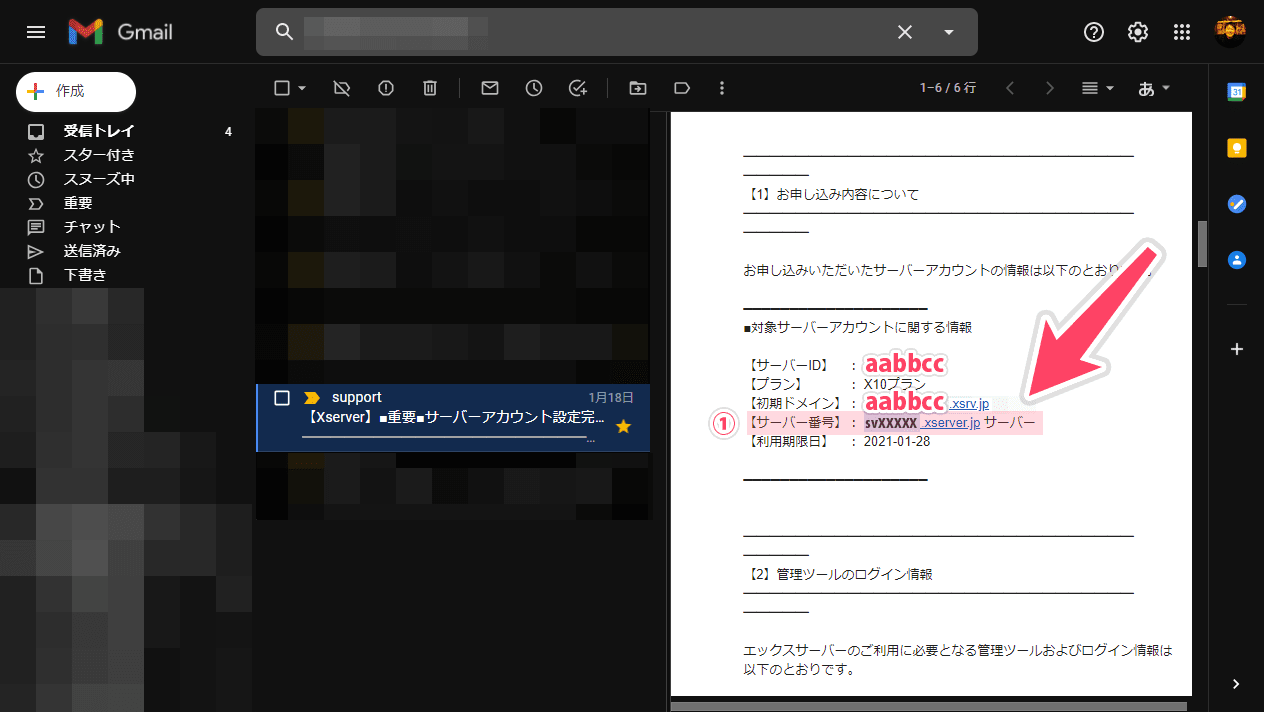
Task: Check the support email checkbox
Action: pyautogui.click(x=282, y=398)
